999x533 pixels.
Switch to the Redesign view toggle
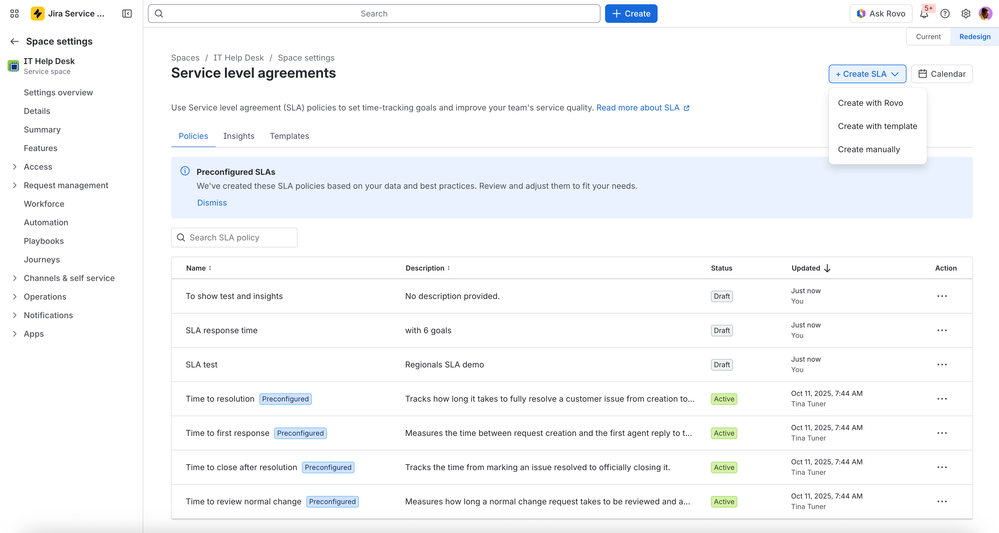click(x=975, y=37)
